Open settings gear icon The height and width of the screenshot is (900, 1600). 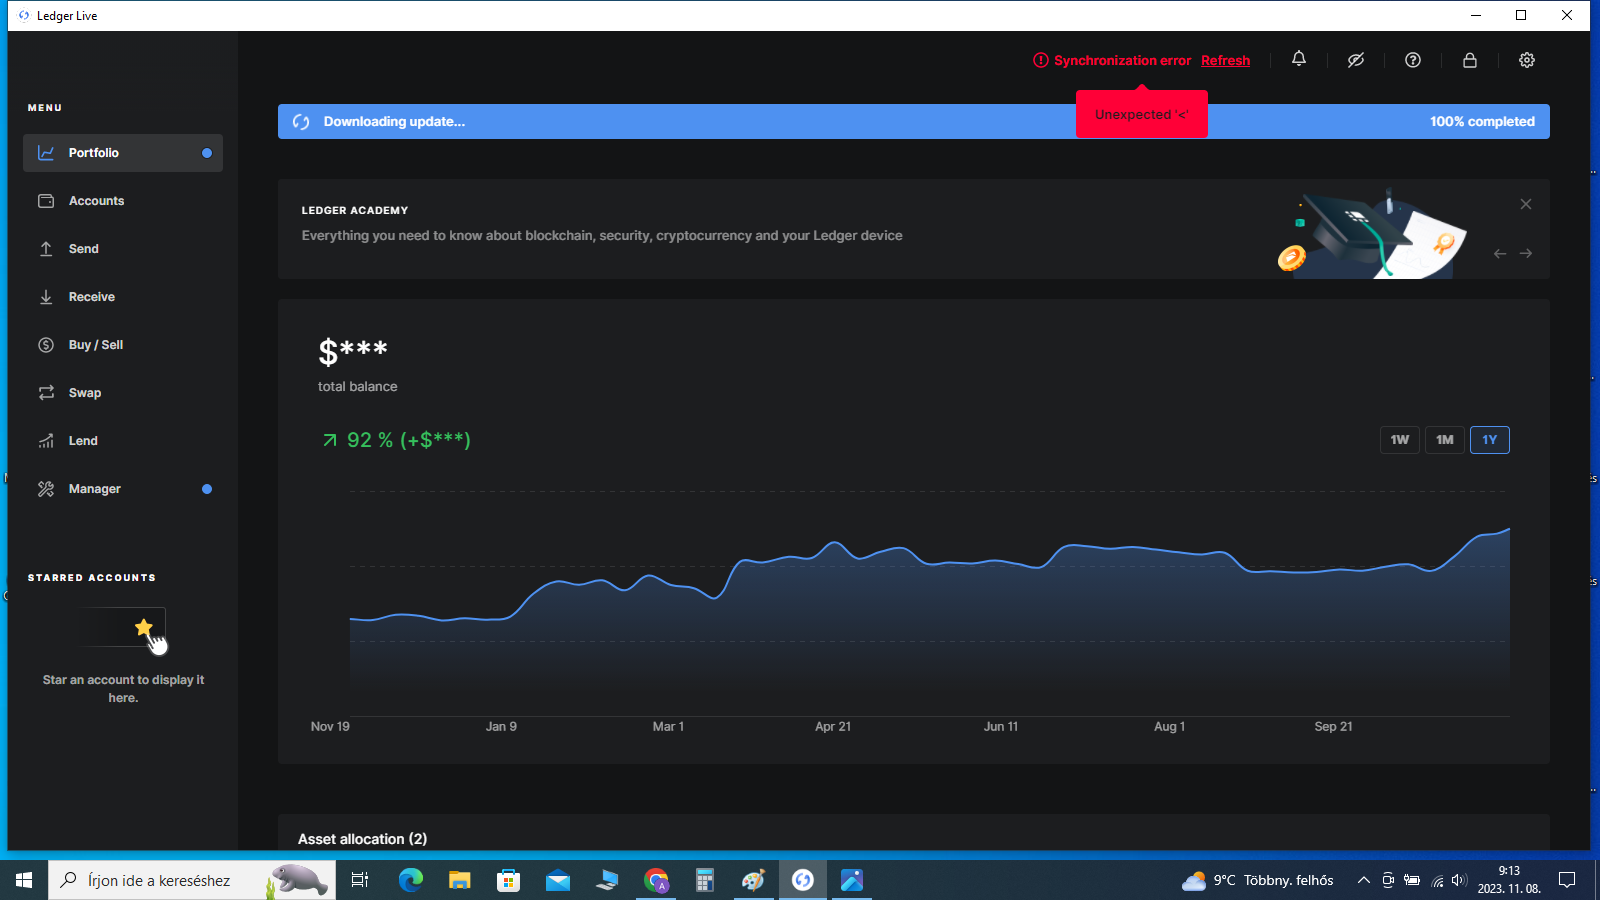click(x=1527, y=60)
